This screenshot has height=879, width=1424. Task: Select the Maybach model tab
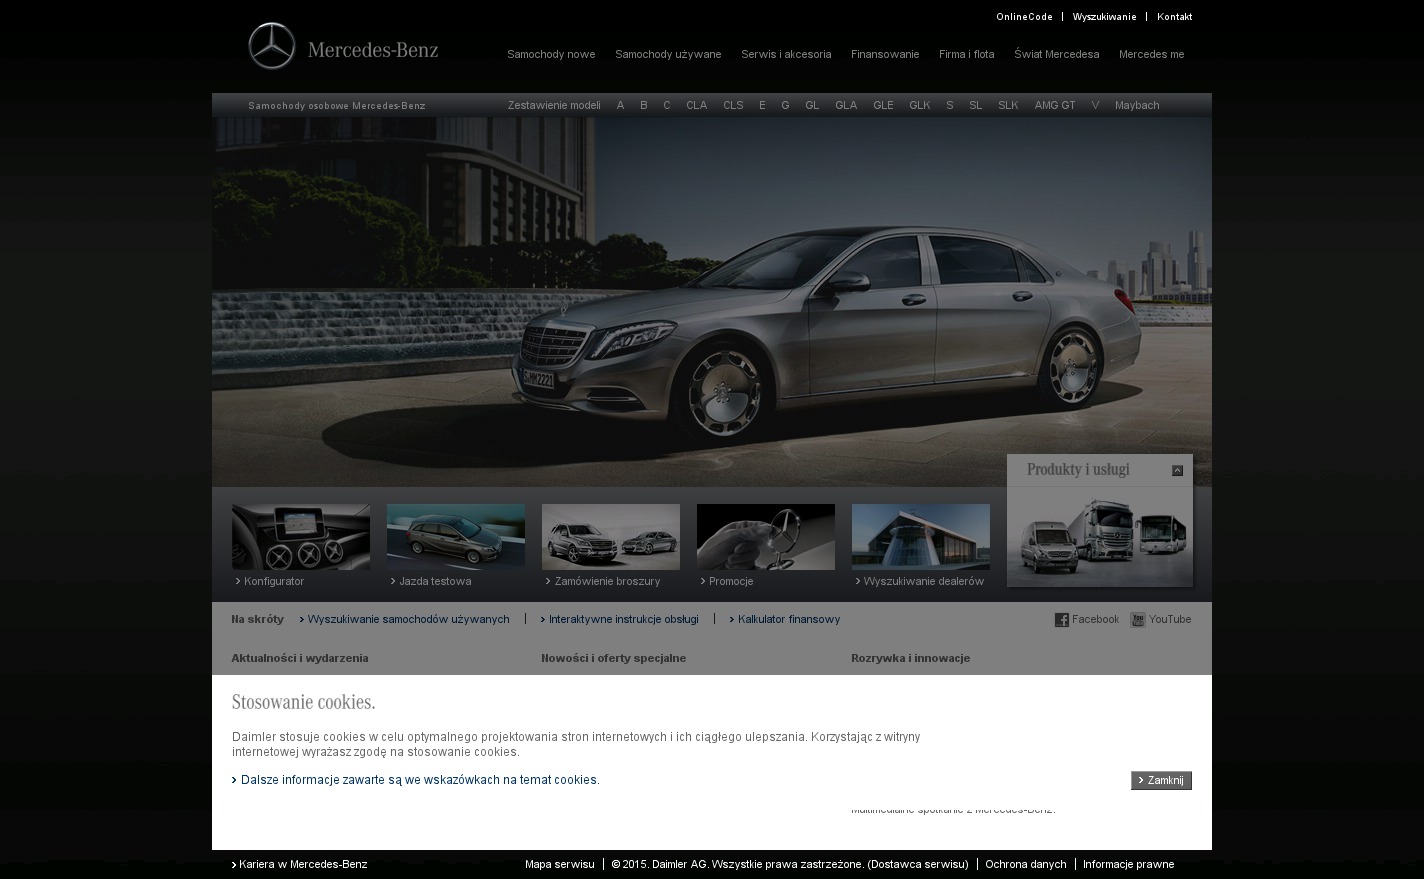pyautogui.click(x=1137, y=105)
